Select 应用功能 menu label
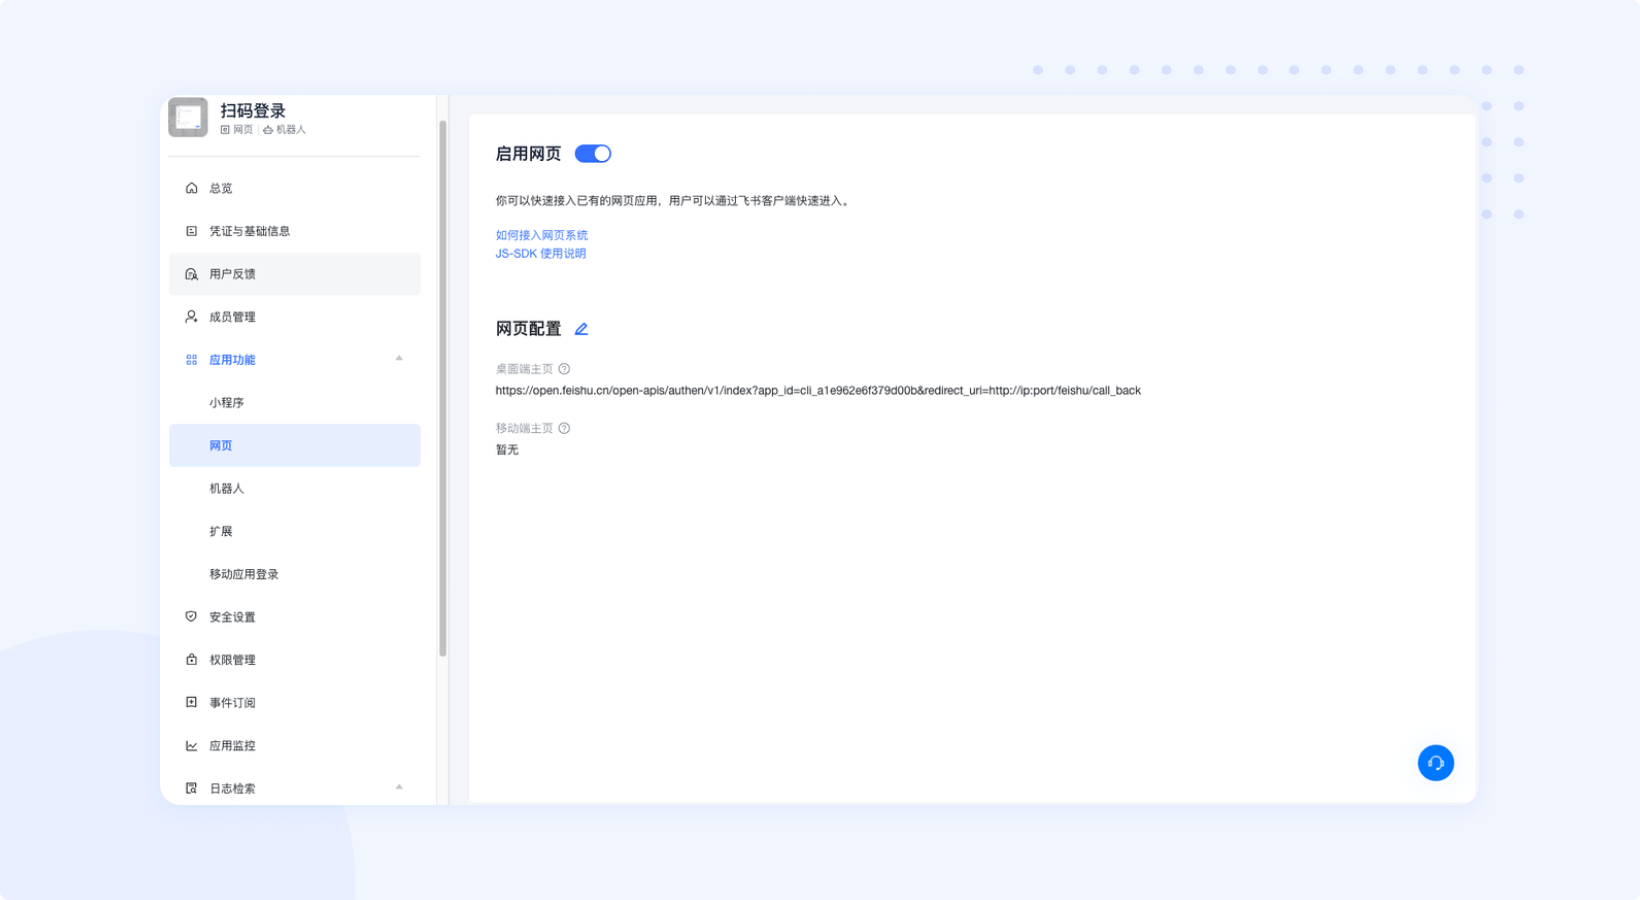The image size is (1640, 900). pyautogui.click(x=232, y=360)
